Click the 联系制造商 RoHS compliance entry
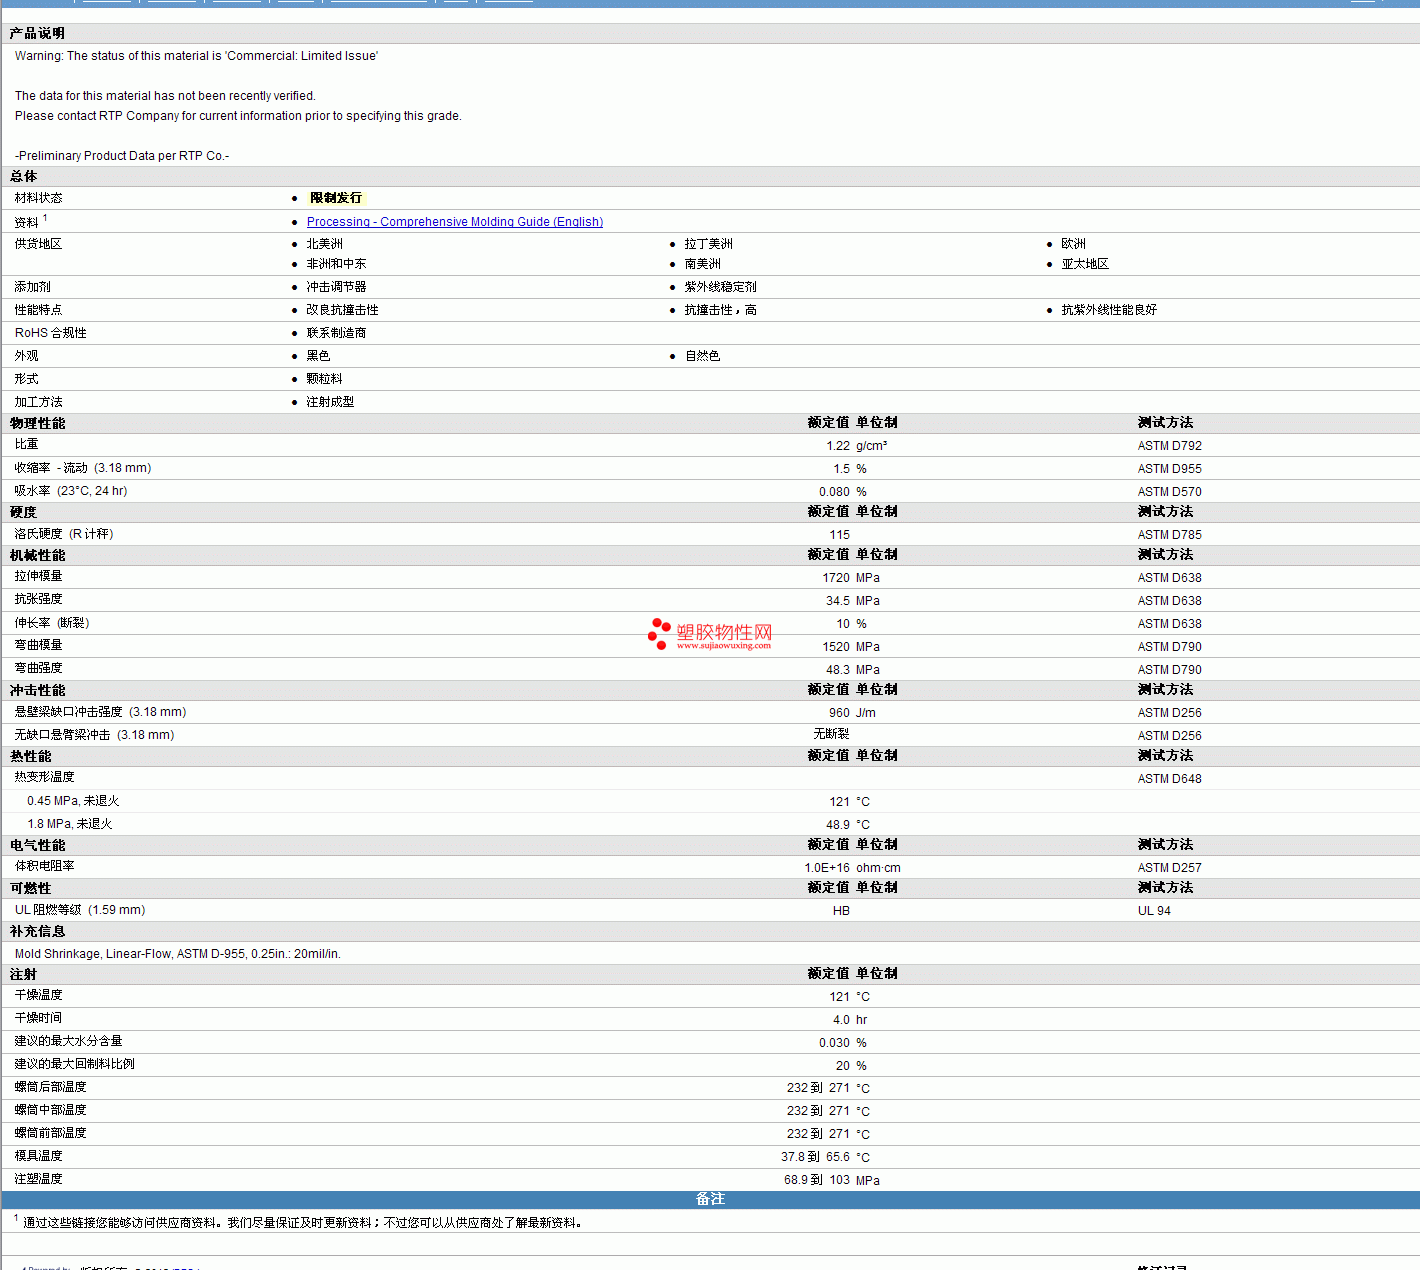 coord(336,333)
